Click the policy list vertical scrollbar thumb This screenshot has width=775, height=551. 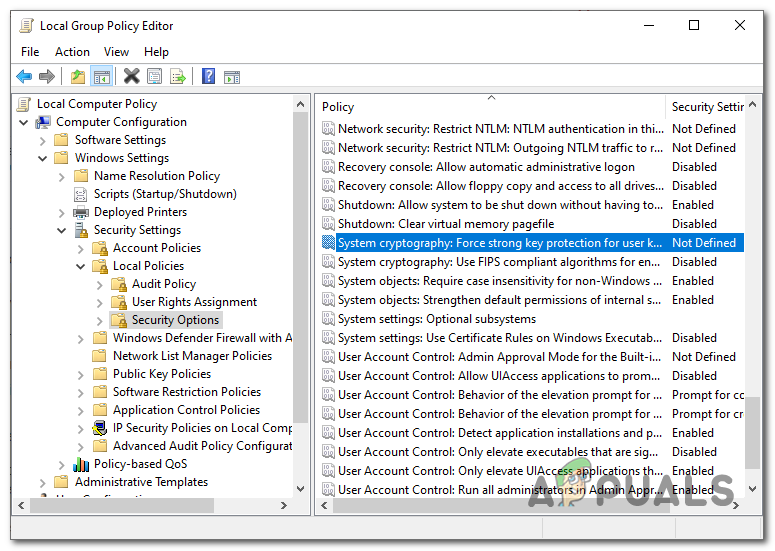pyautogui.click(x=752, y=432)
